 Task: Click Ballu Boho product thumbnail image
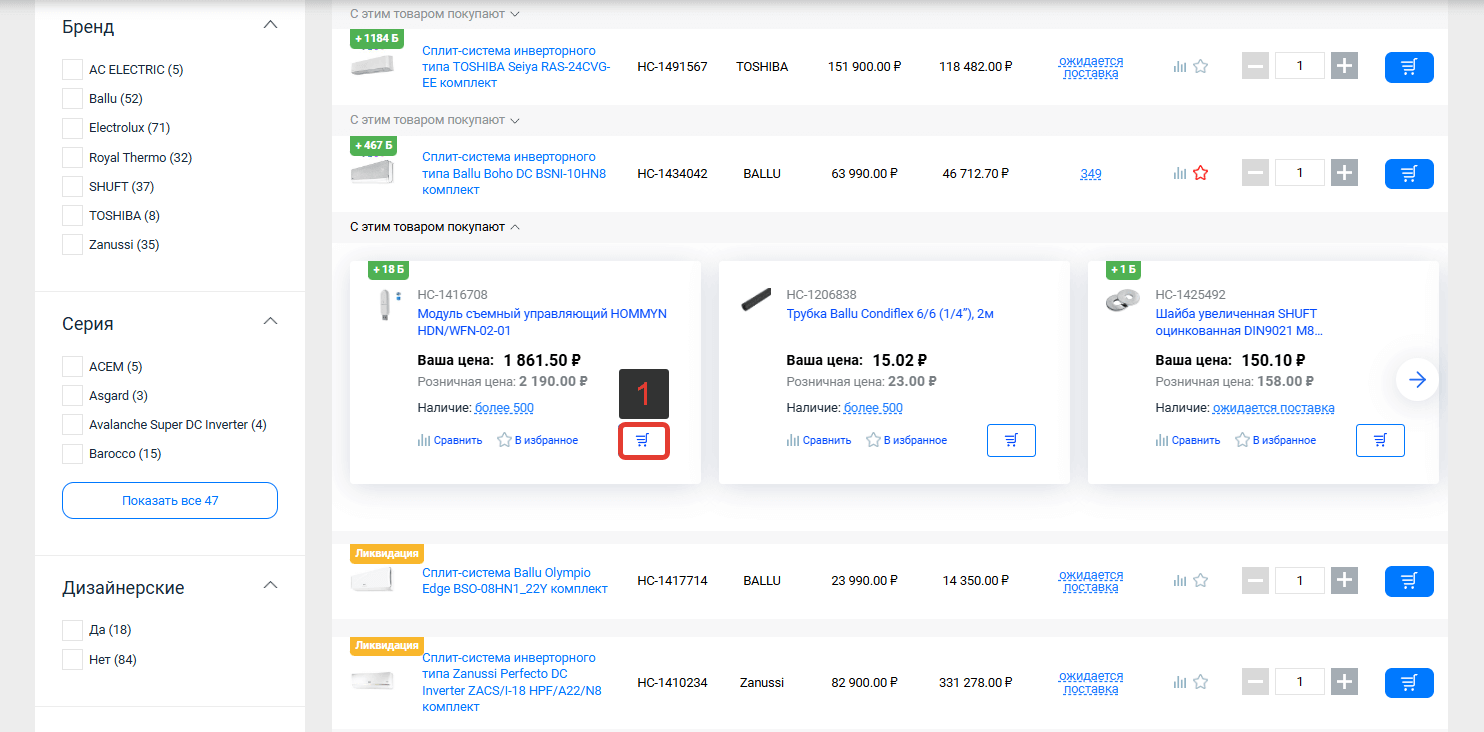[x=372, y=172]
